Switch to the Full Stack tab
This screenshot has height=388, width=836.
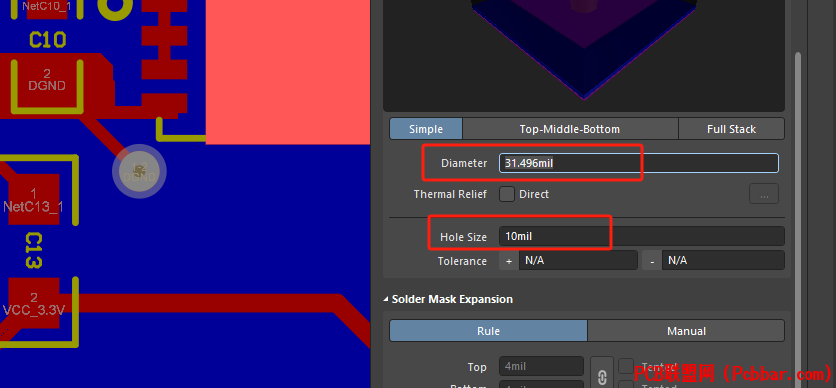tap(732, 129)
